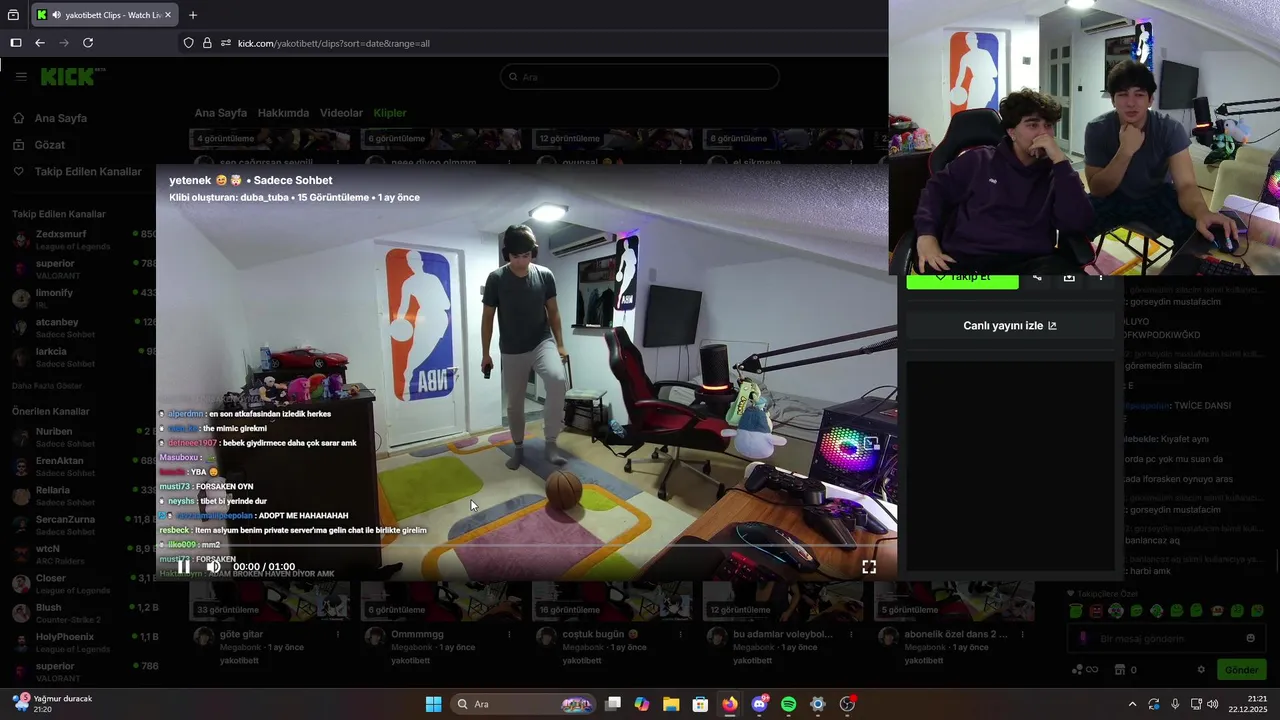Image resolution: width=1280 pixels, height=720 pixels.
Task: Open the 'göte gitar' clip
Action: pos(241,634)
